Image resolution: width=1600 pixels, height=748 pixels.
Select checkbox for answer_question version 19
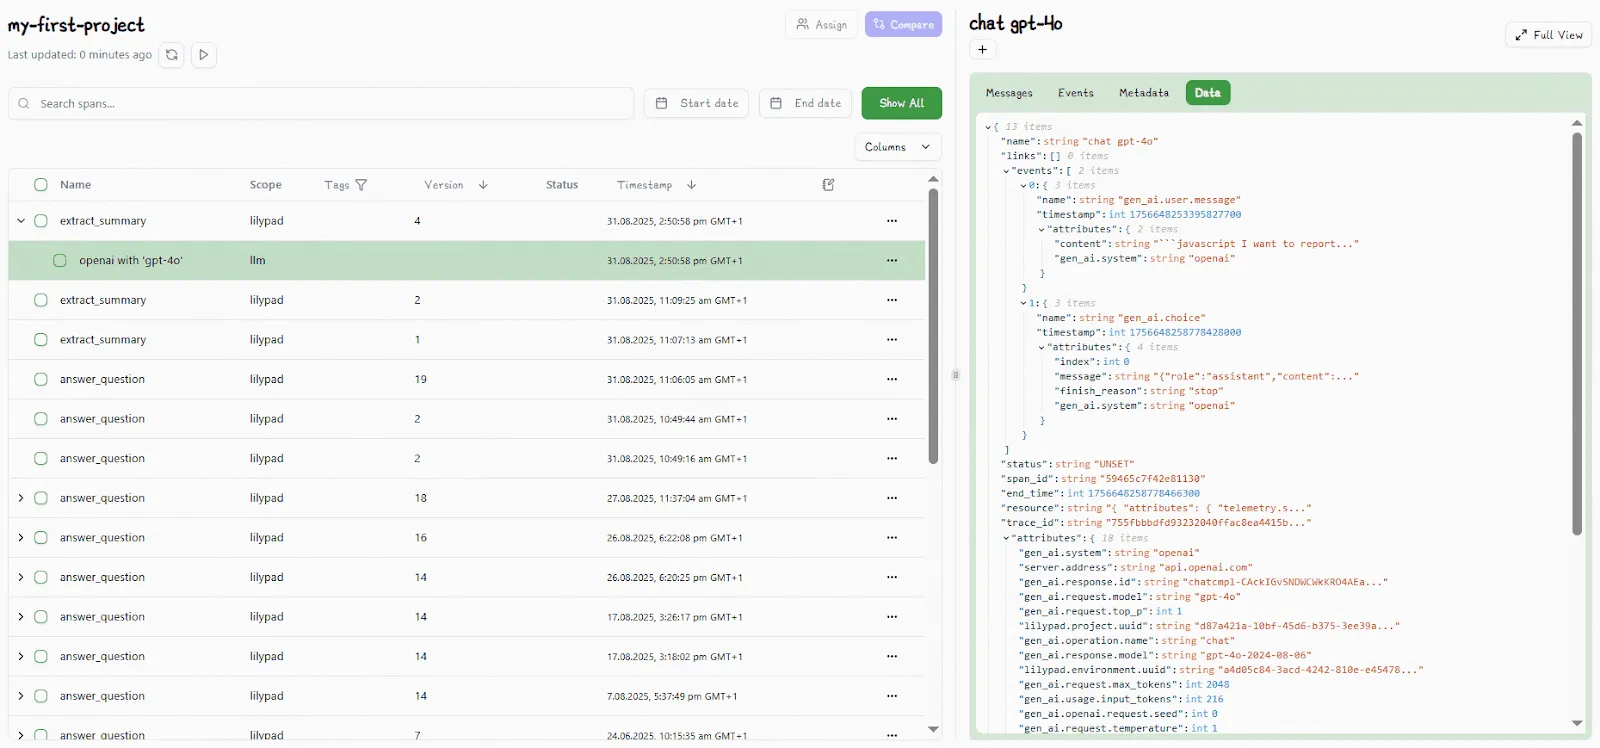click(41, 380)
